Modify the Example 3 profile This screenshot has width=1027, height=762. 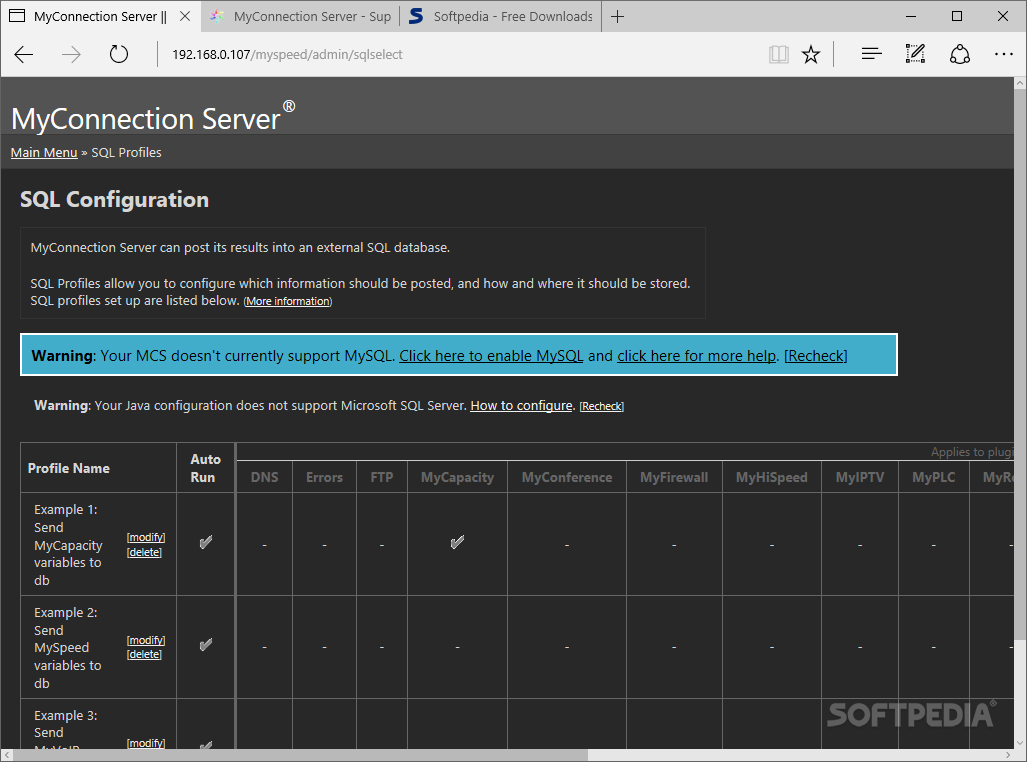pyautogui.click(x=145, y=743)
